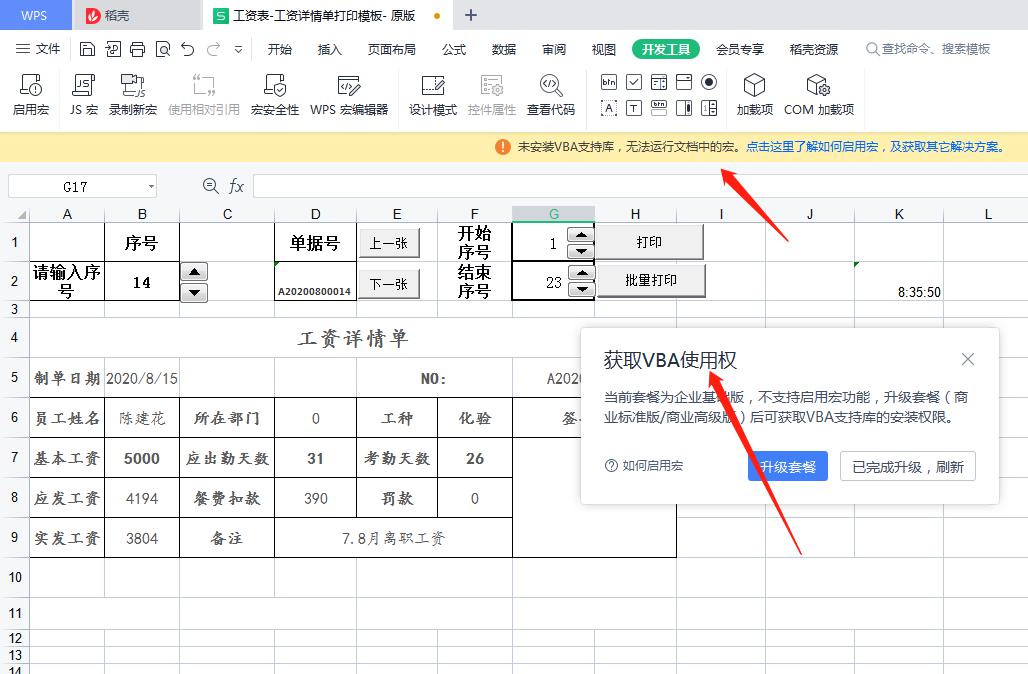Image resolution: width=1028 pixels, height=674 pixels.
Task: Click the Save icon in quick toolbar
Action: (x=87, y=49)
